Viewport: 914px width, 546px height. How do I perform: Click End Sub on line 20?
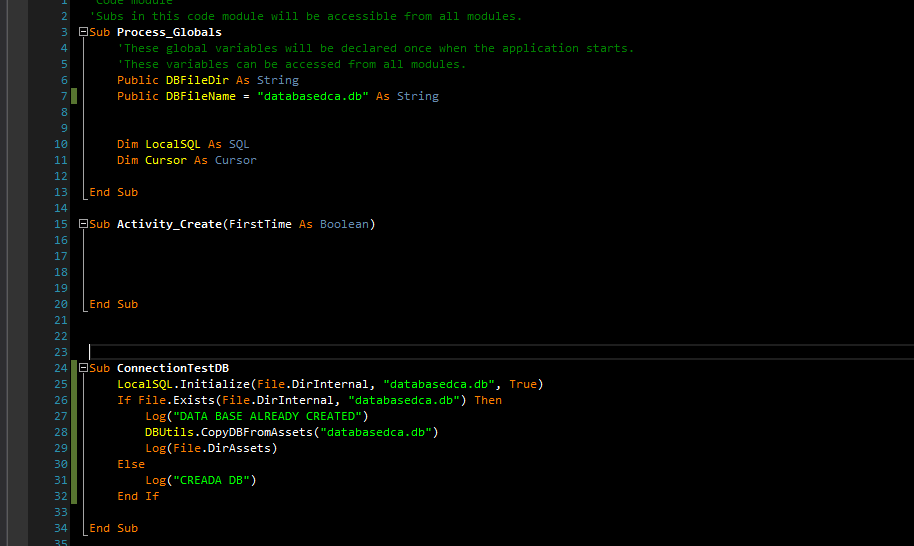coord(113,304)
